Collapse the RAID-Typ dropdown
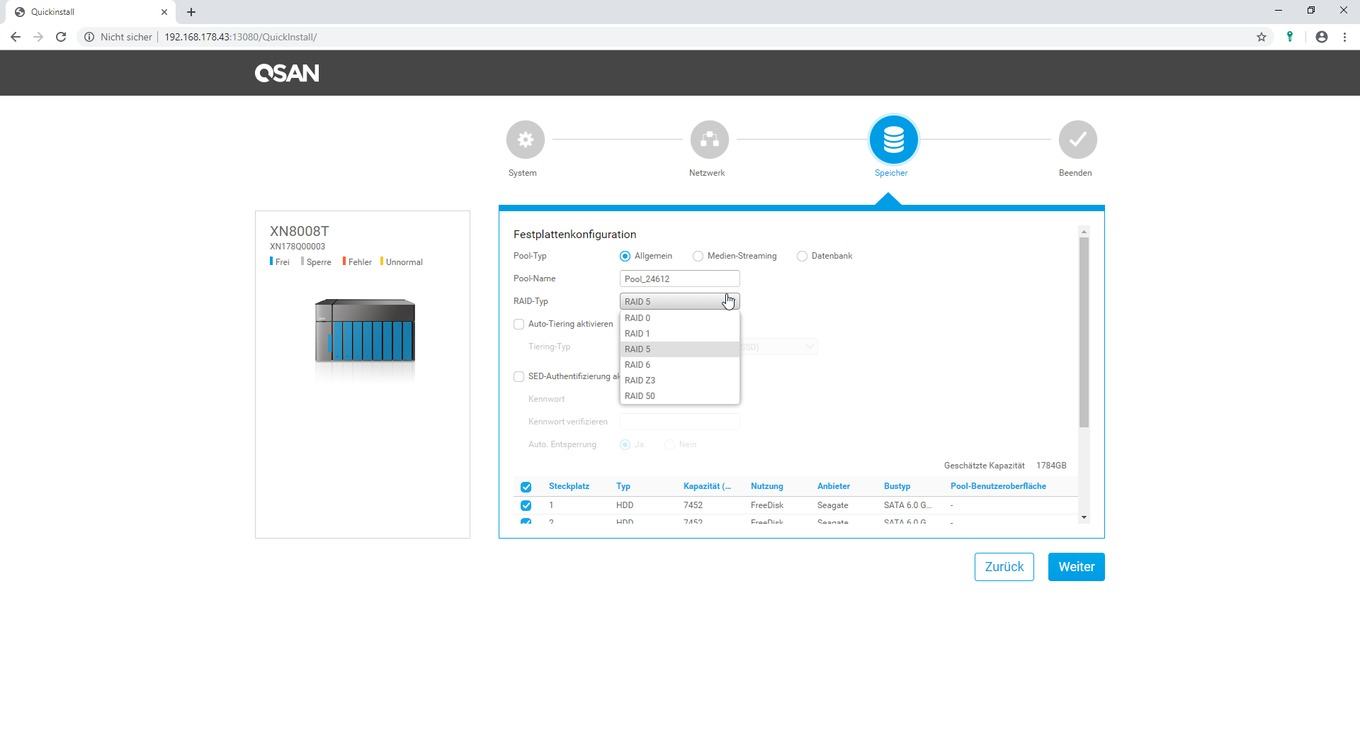This screenshot has height=737, width=1360. pyautogui.click(x=679, y=301)
